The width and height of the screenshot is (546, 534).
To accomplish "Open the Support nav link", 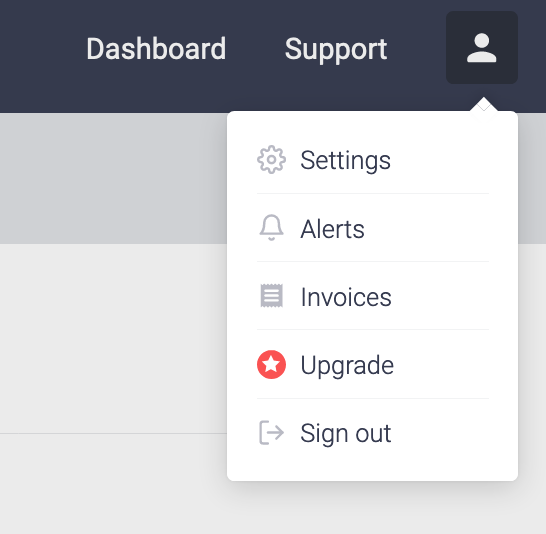I will click(336, 50).
